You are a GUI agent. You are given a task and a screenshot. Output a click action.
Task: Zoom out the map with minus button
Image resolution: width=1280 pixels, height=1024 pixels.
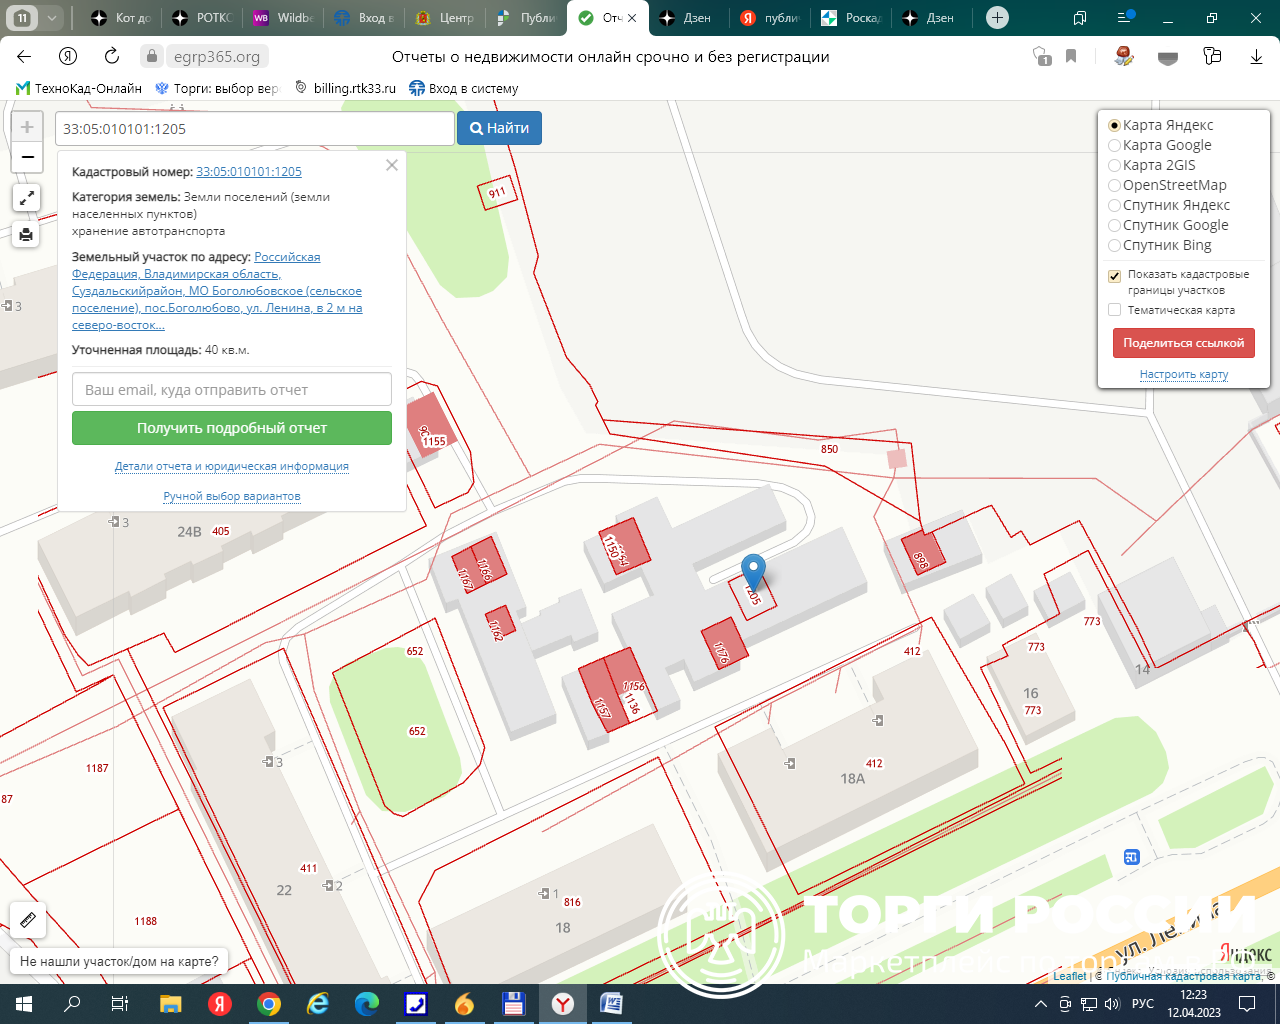click(27, 157)
